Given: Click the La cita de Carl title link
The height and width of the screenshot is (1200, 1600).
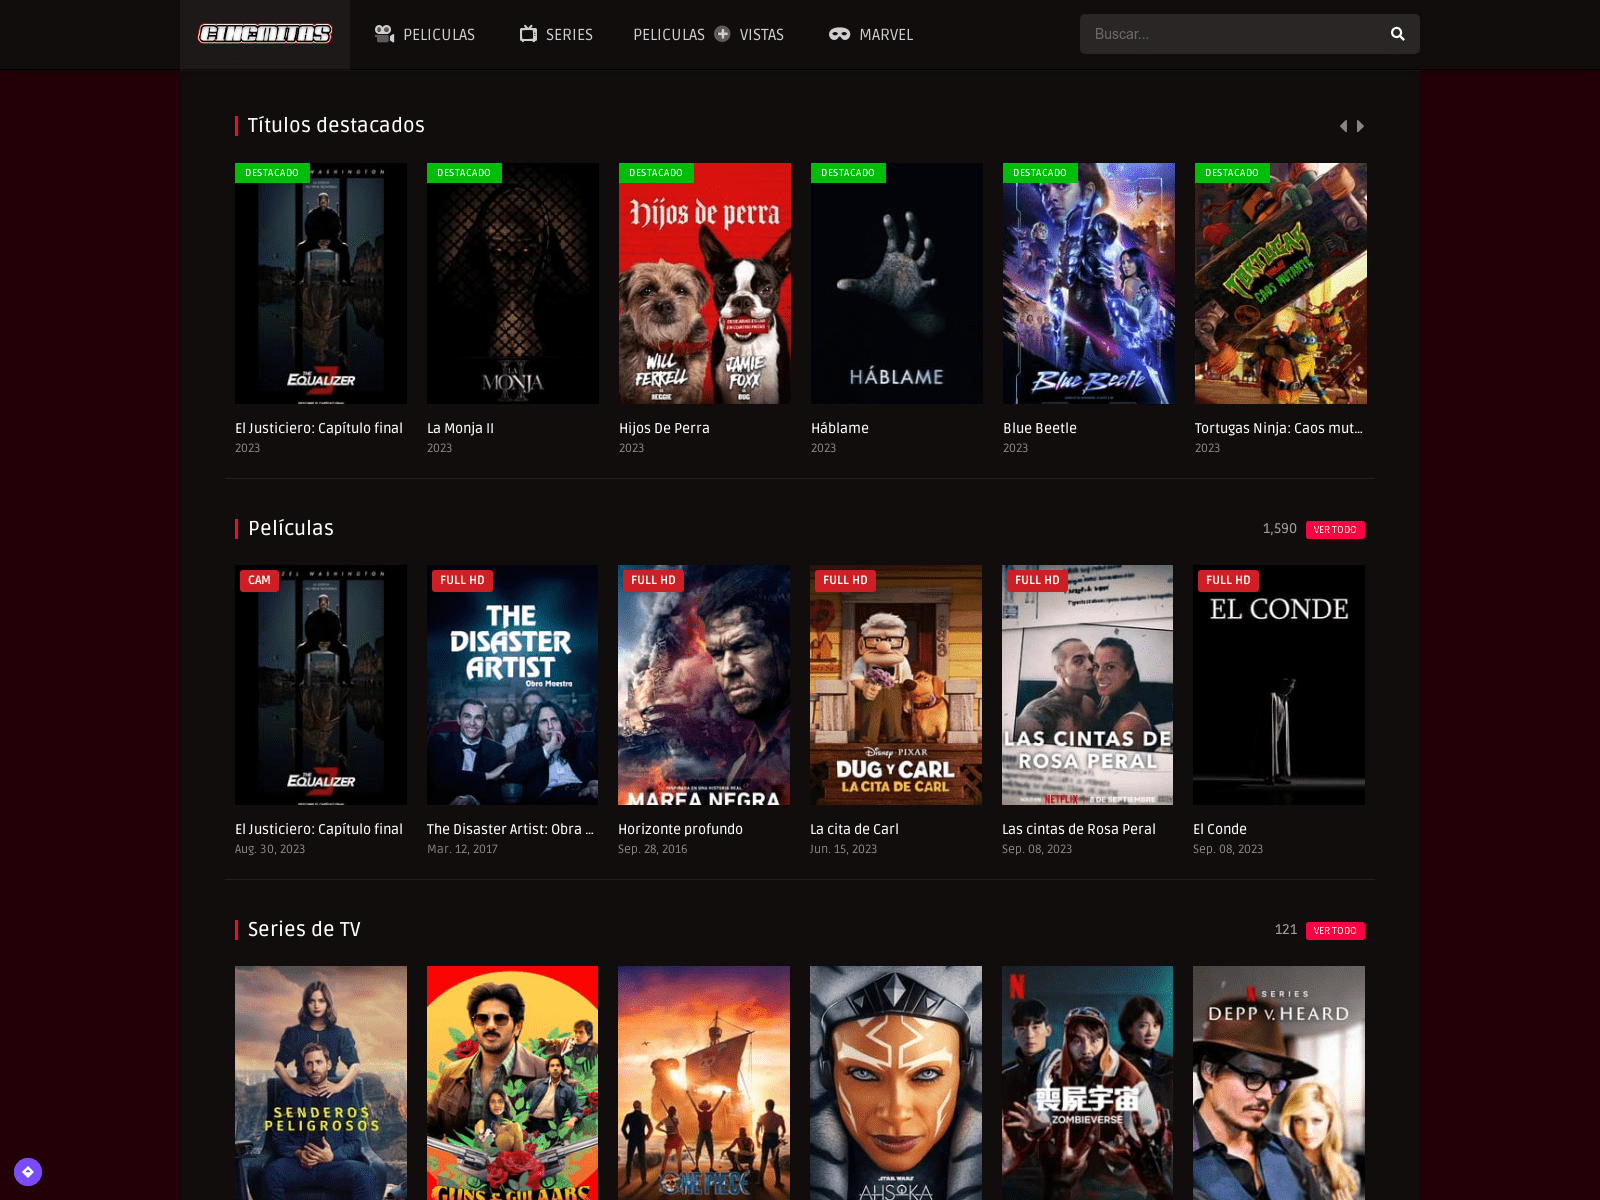Looking at the screenshot, I should click(x=854, y=829).
